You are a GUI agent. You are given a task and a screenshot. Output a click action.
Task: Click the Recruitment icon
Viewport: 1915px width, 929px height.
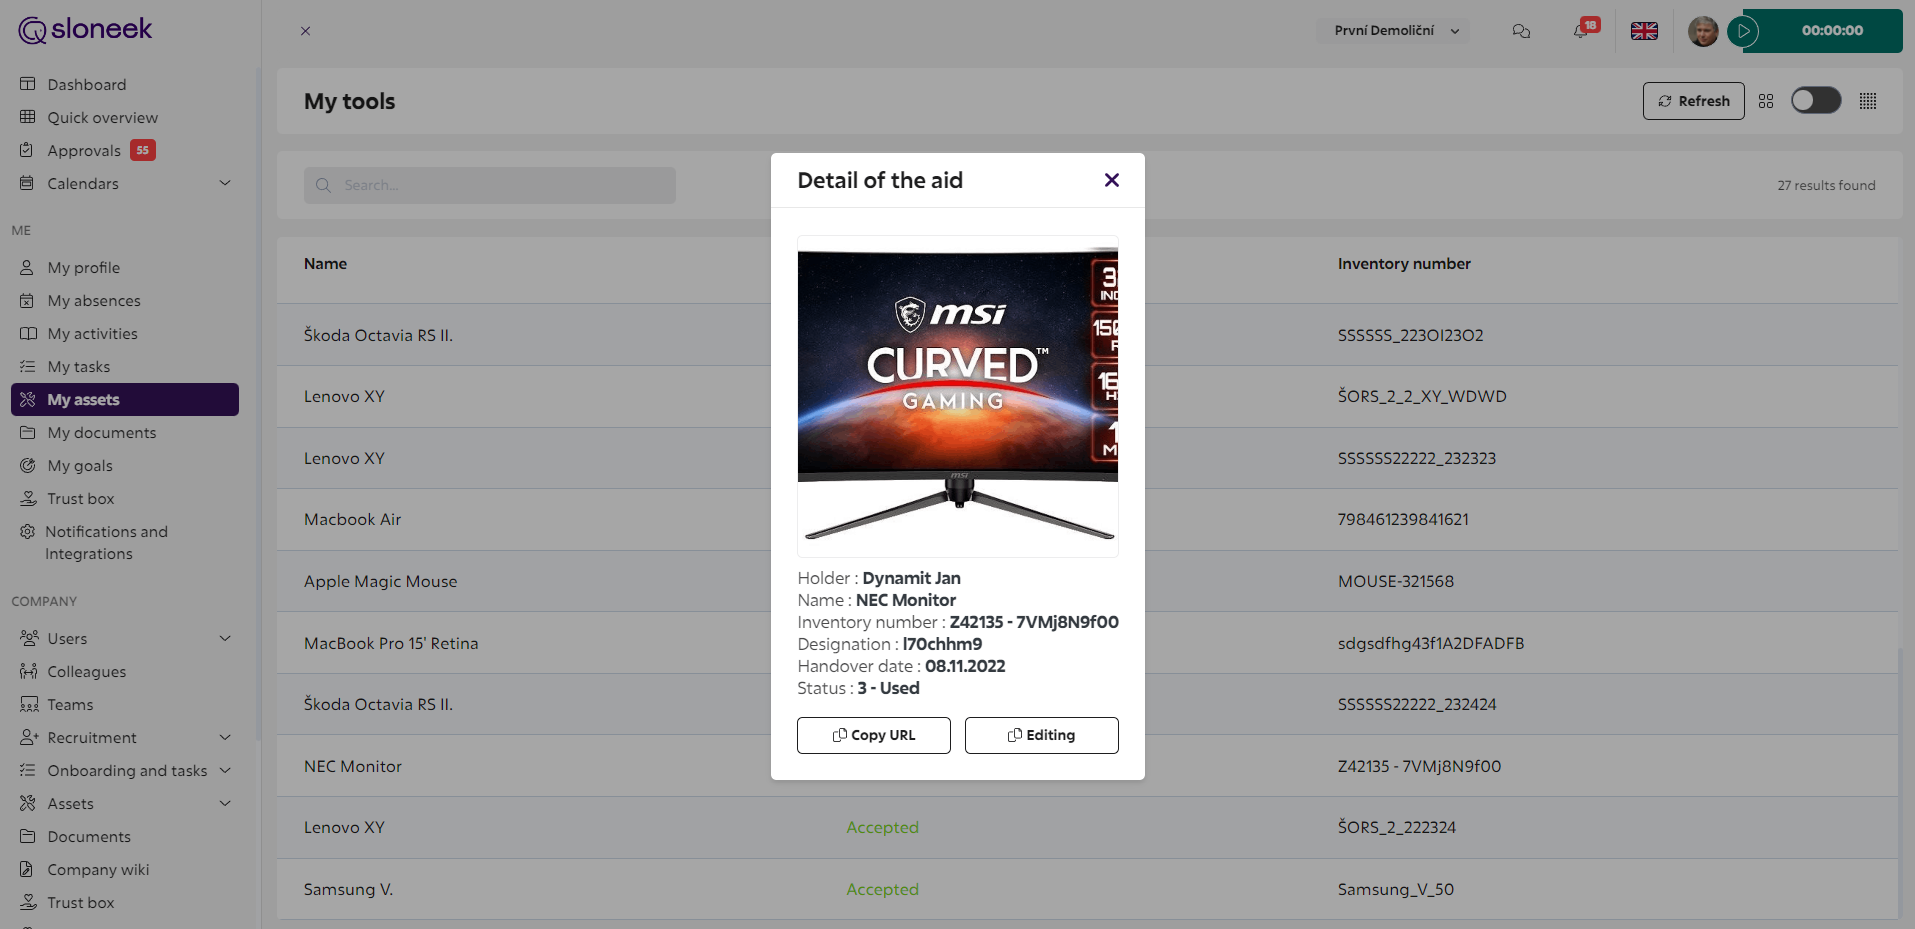click(x=28, y=738)
